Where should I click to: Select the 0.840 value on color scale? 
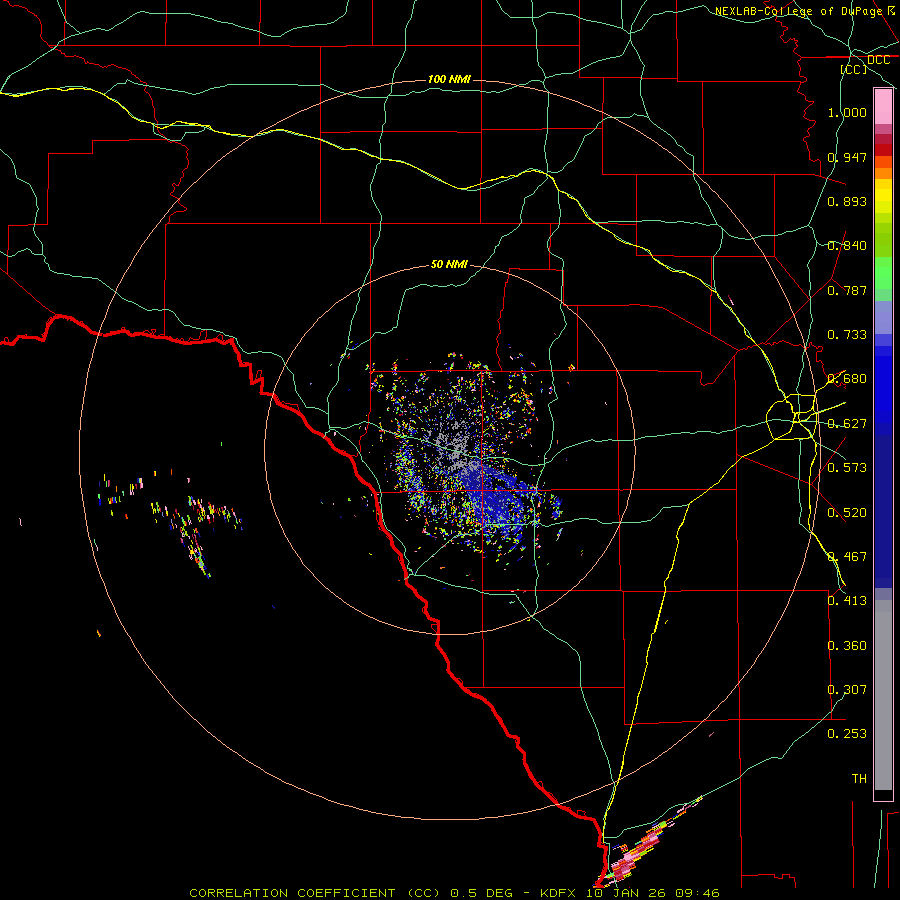[847, 246]
